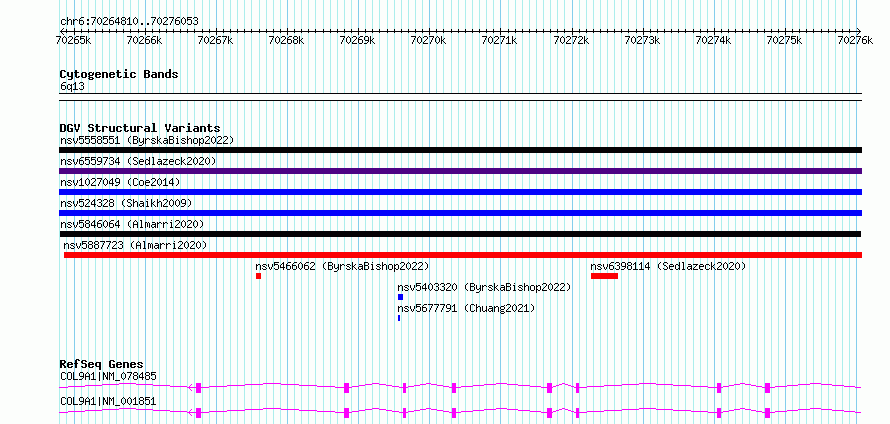Click the 70267k ruler label

pos(216,40)
